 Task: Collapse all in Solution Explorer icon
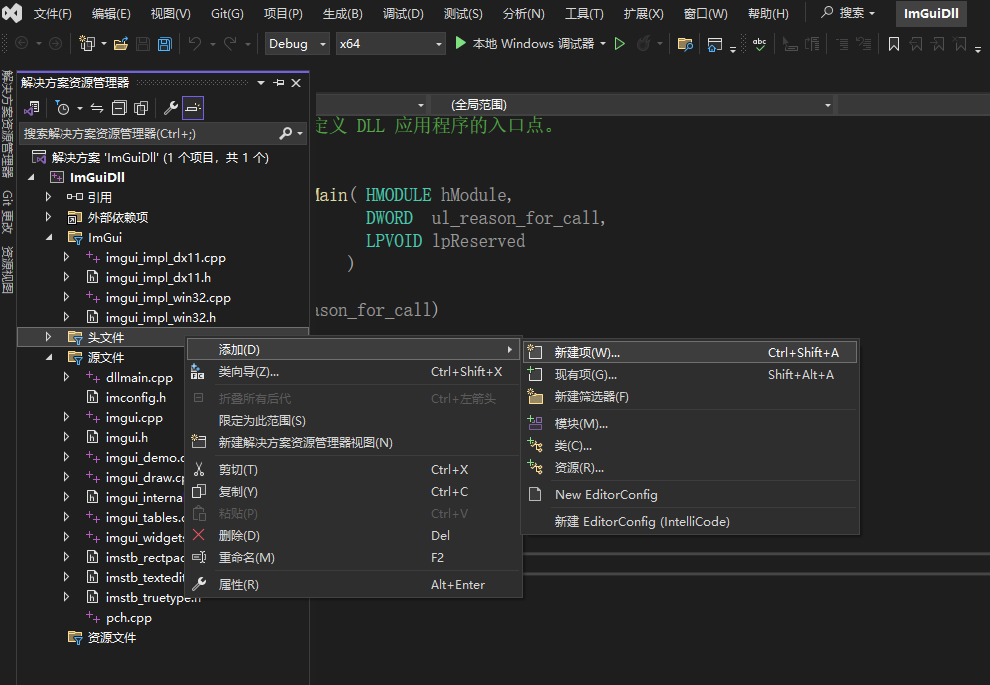[x=119, y=108]
